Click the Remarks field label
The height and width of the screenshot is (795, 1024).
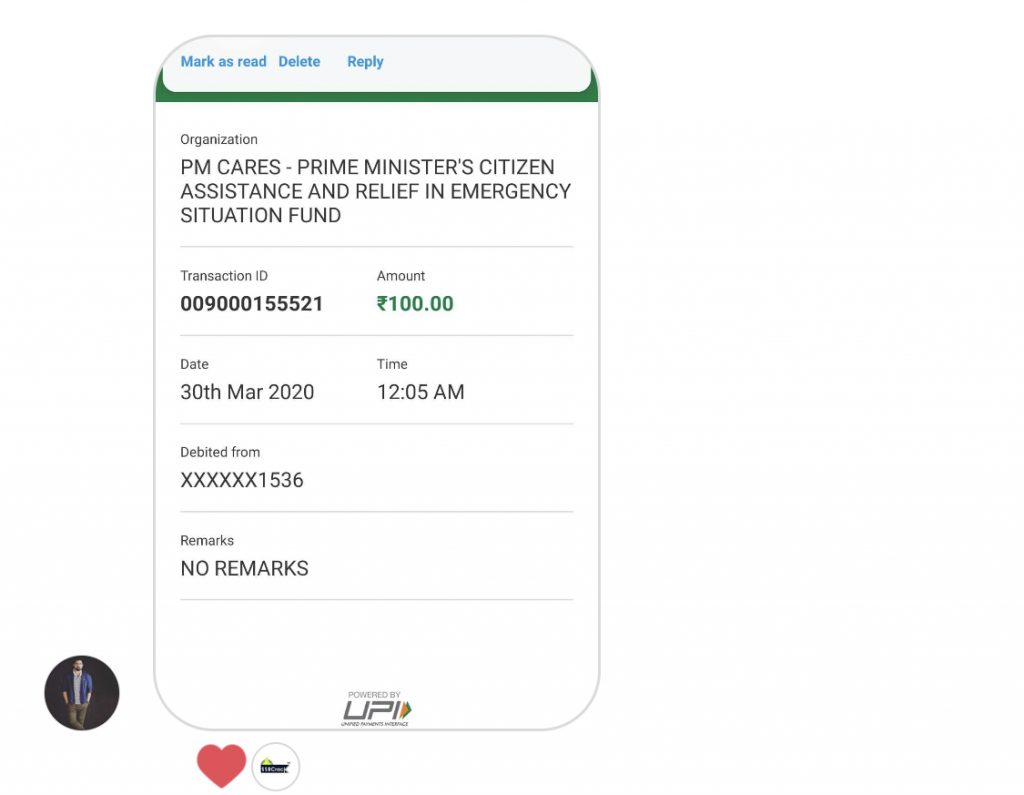(x=207, y=540)
